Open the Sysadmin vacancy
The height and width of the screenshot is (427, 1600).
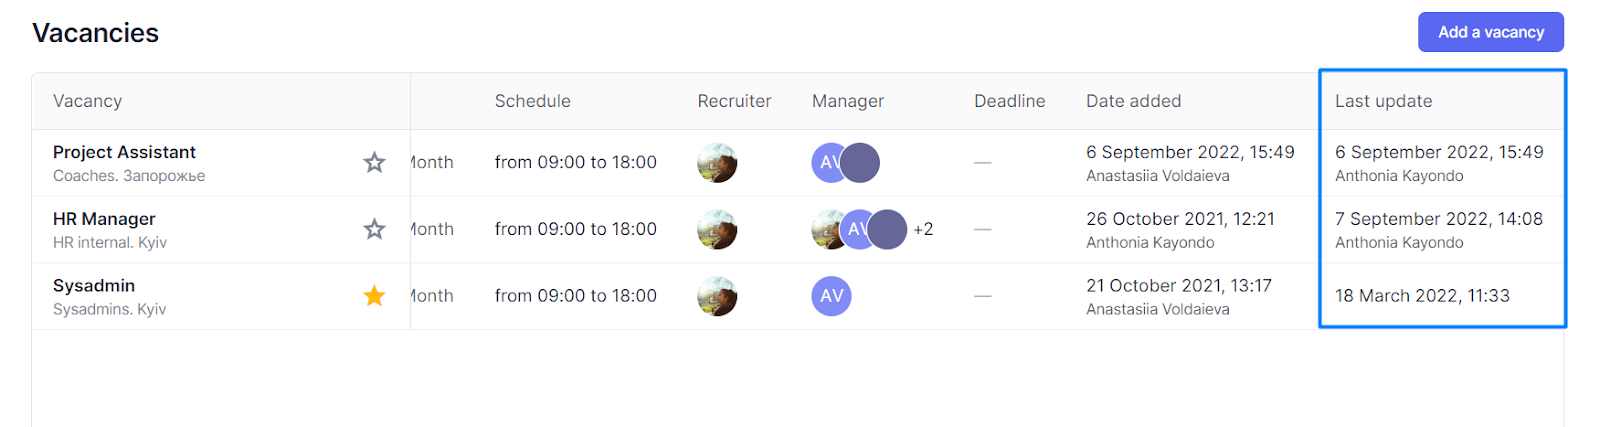(94, 286)
